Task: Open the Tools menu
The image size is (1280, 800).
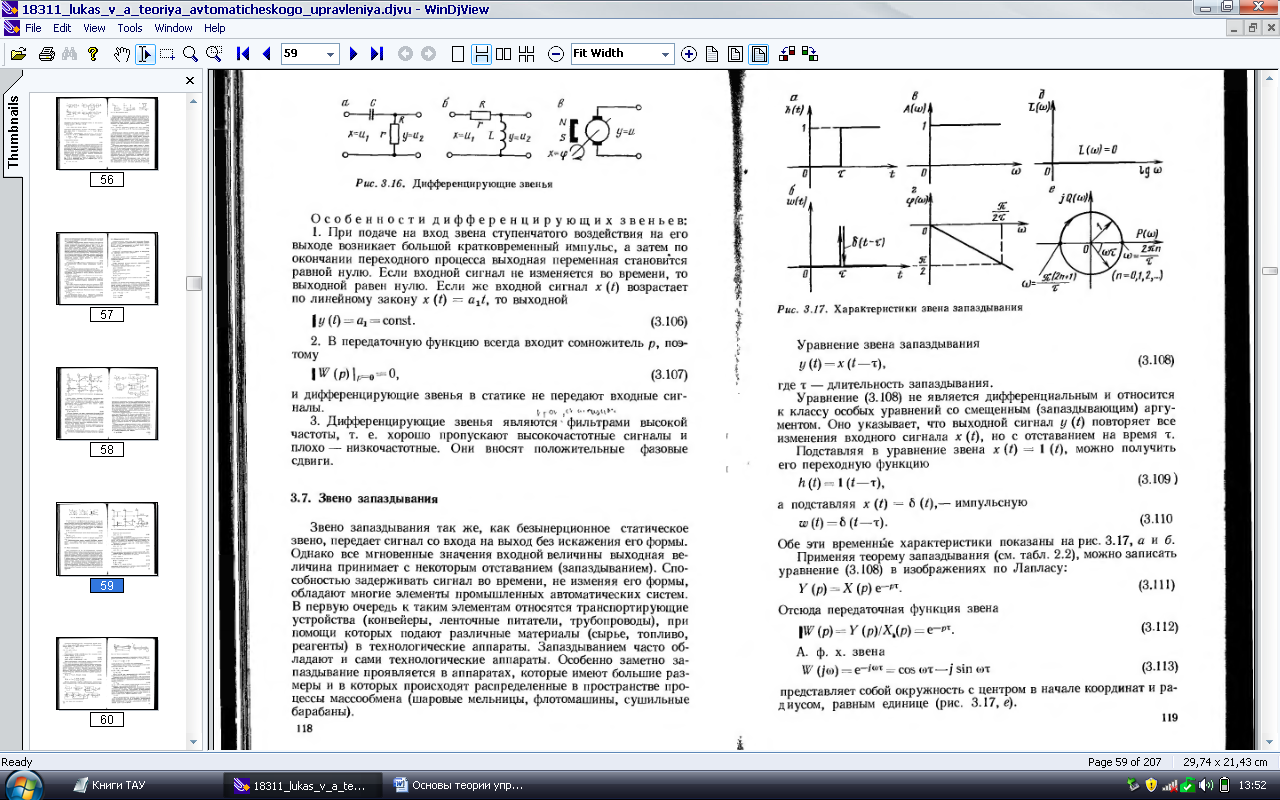Action: click(x=130, y=28)
